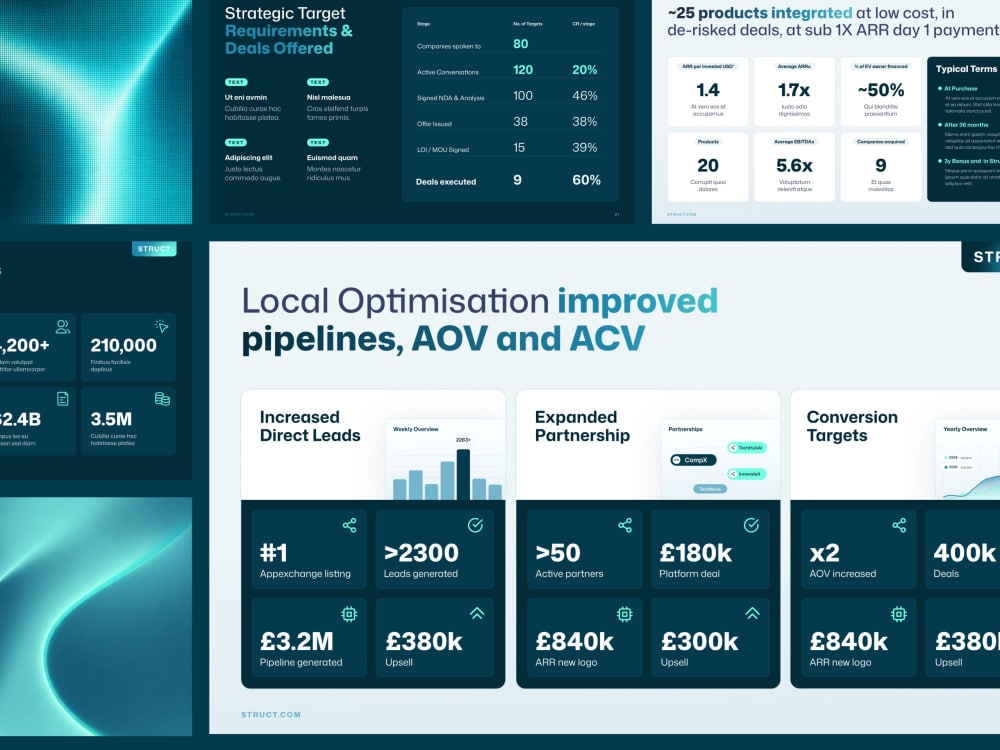
Task: Select the Techtious chip in Partnerships diagram
Action: [710, 489]
